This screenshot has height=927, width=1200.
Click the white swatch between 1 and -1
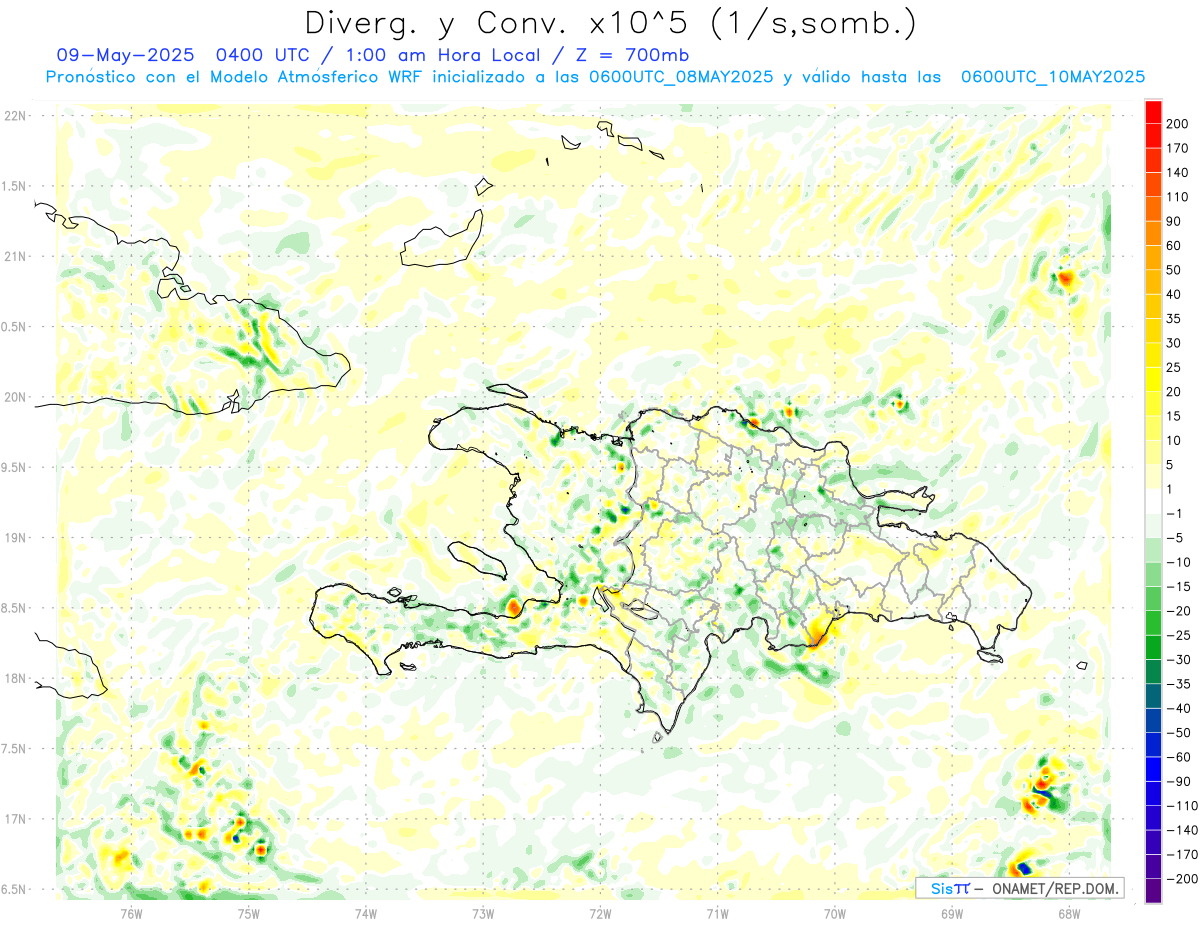(1154, 501)
